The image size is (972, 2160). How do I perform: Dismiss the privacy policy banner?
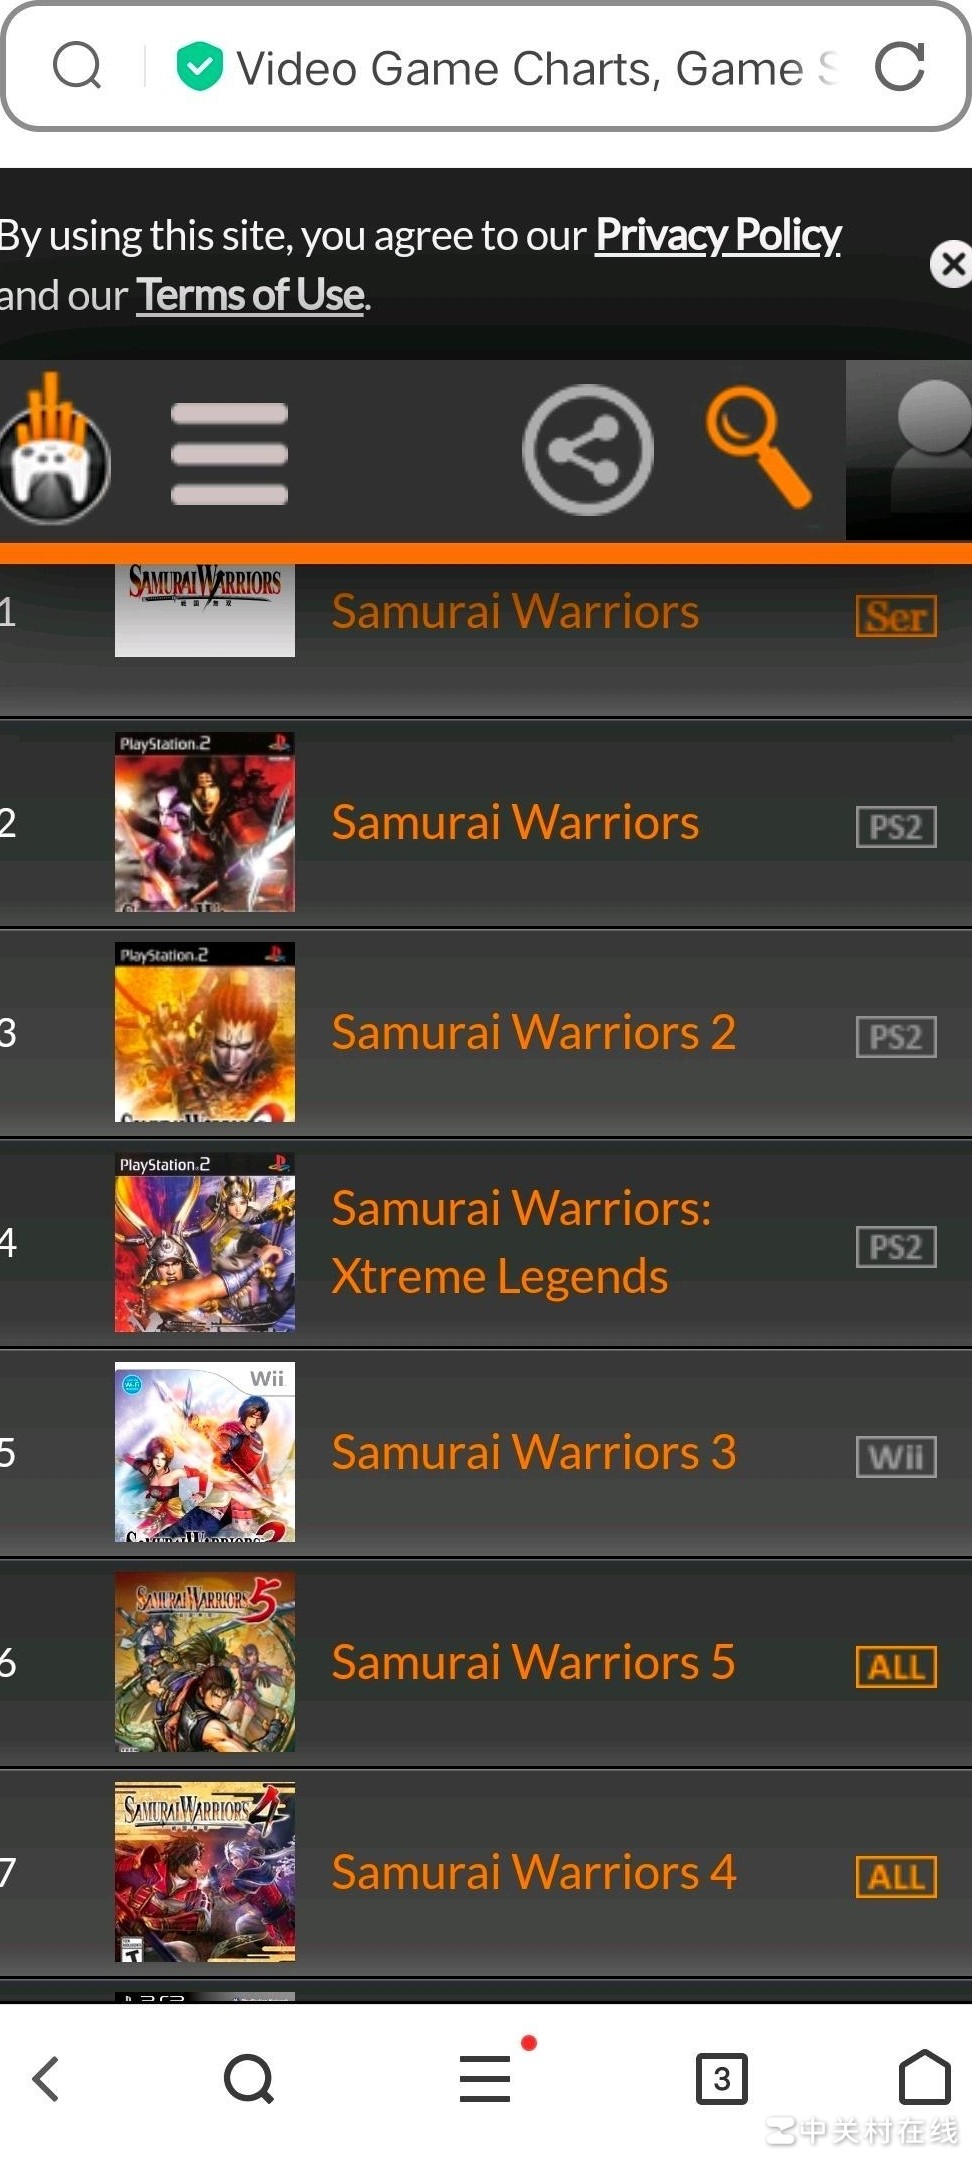[952, 264]
